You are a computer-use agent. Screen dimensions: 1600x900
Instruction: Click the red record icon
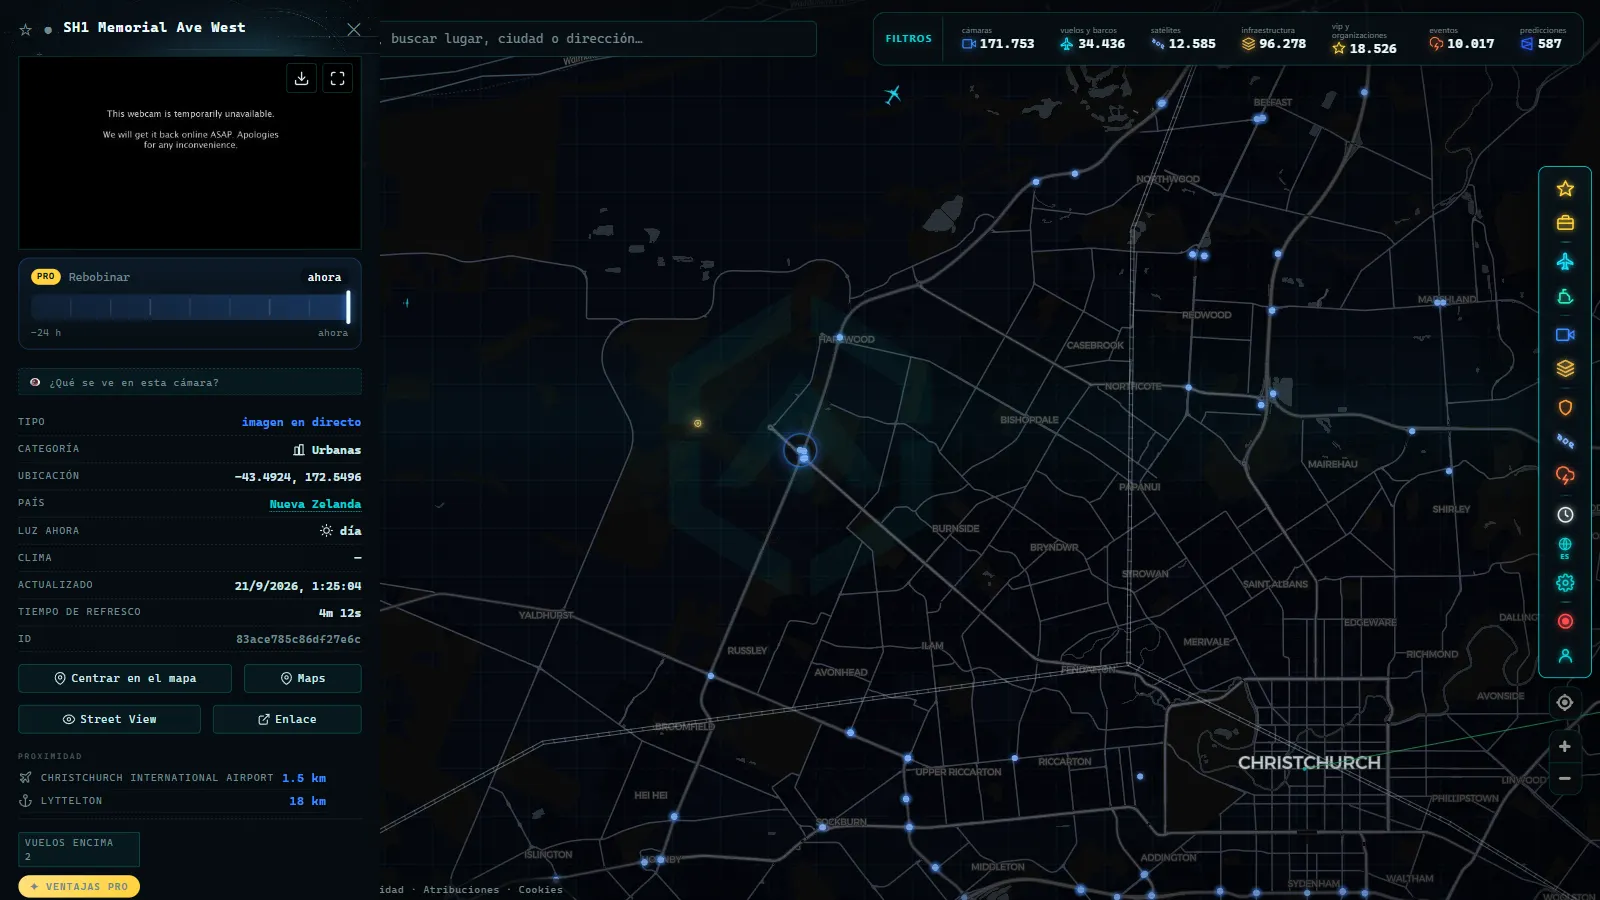click(1565, 621)
